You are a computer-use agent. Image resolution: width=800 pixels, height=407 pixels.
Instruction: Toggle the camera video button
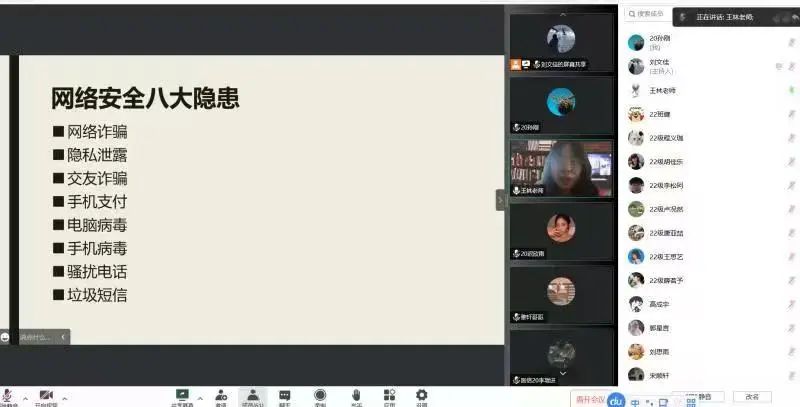(x=46, y=396)
